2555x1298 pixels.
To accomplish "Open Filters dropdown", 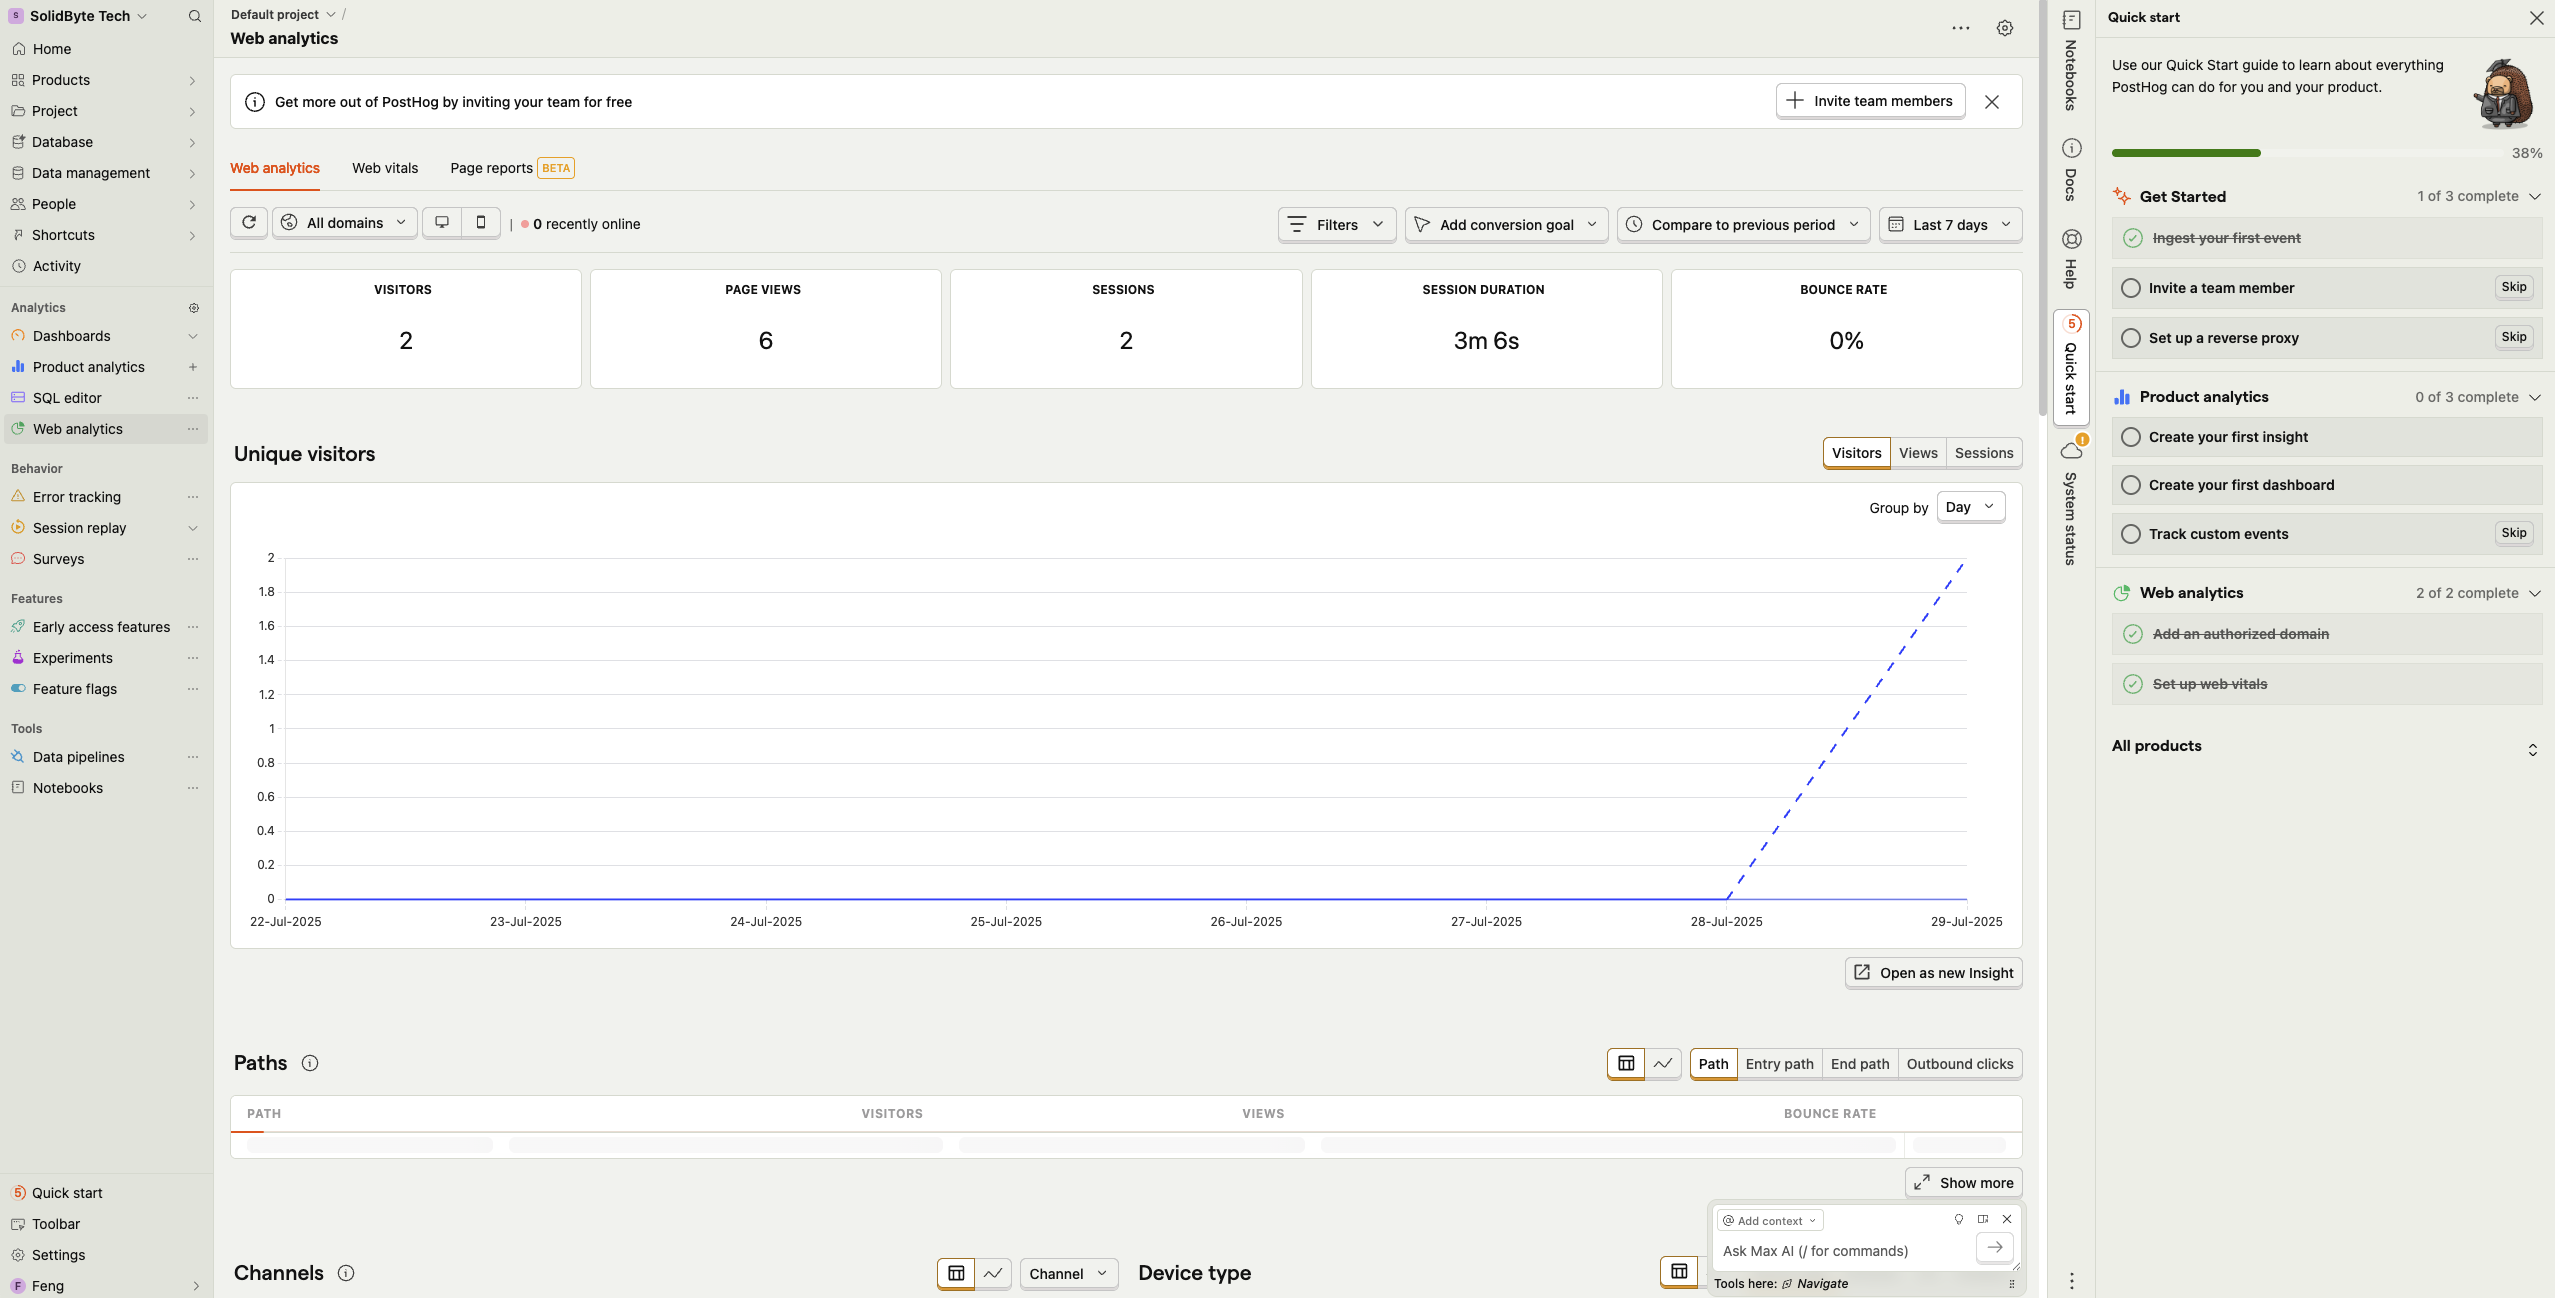I will [x=1336, y=224].
